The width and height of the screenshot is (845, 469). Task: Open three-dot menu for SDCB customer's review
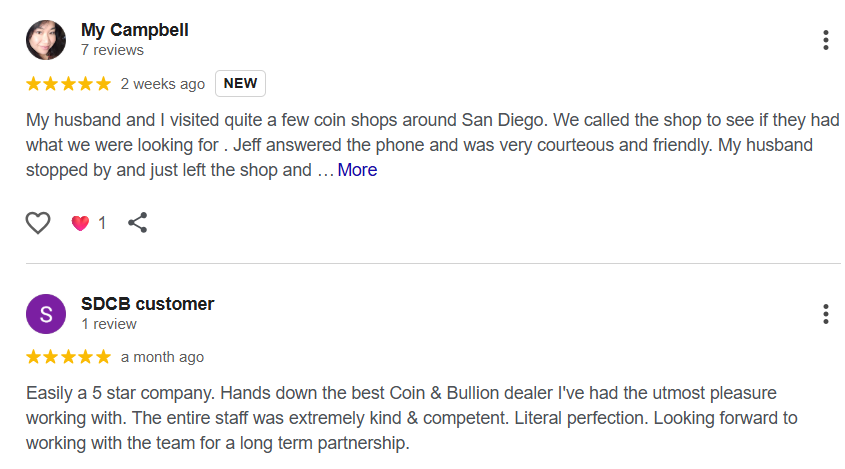825,314
